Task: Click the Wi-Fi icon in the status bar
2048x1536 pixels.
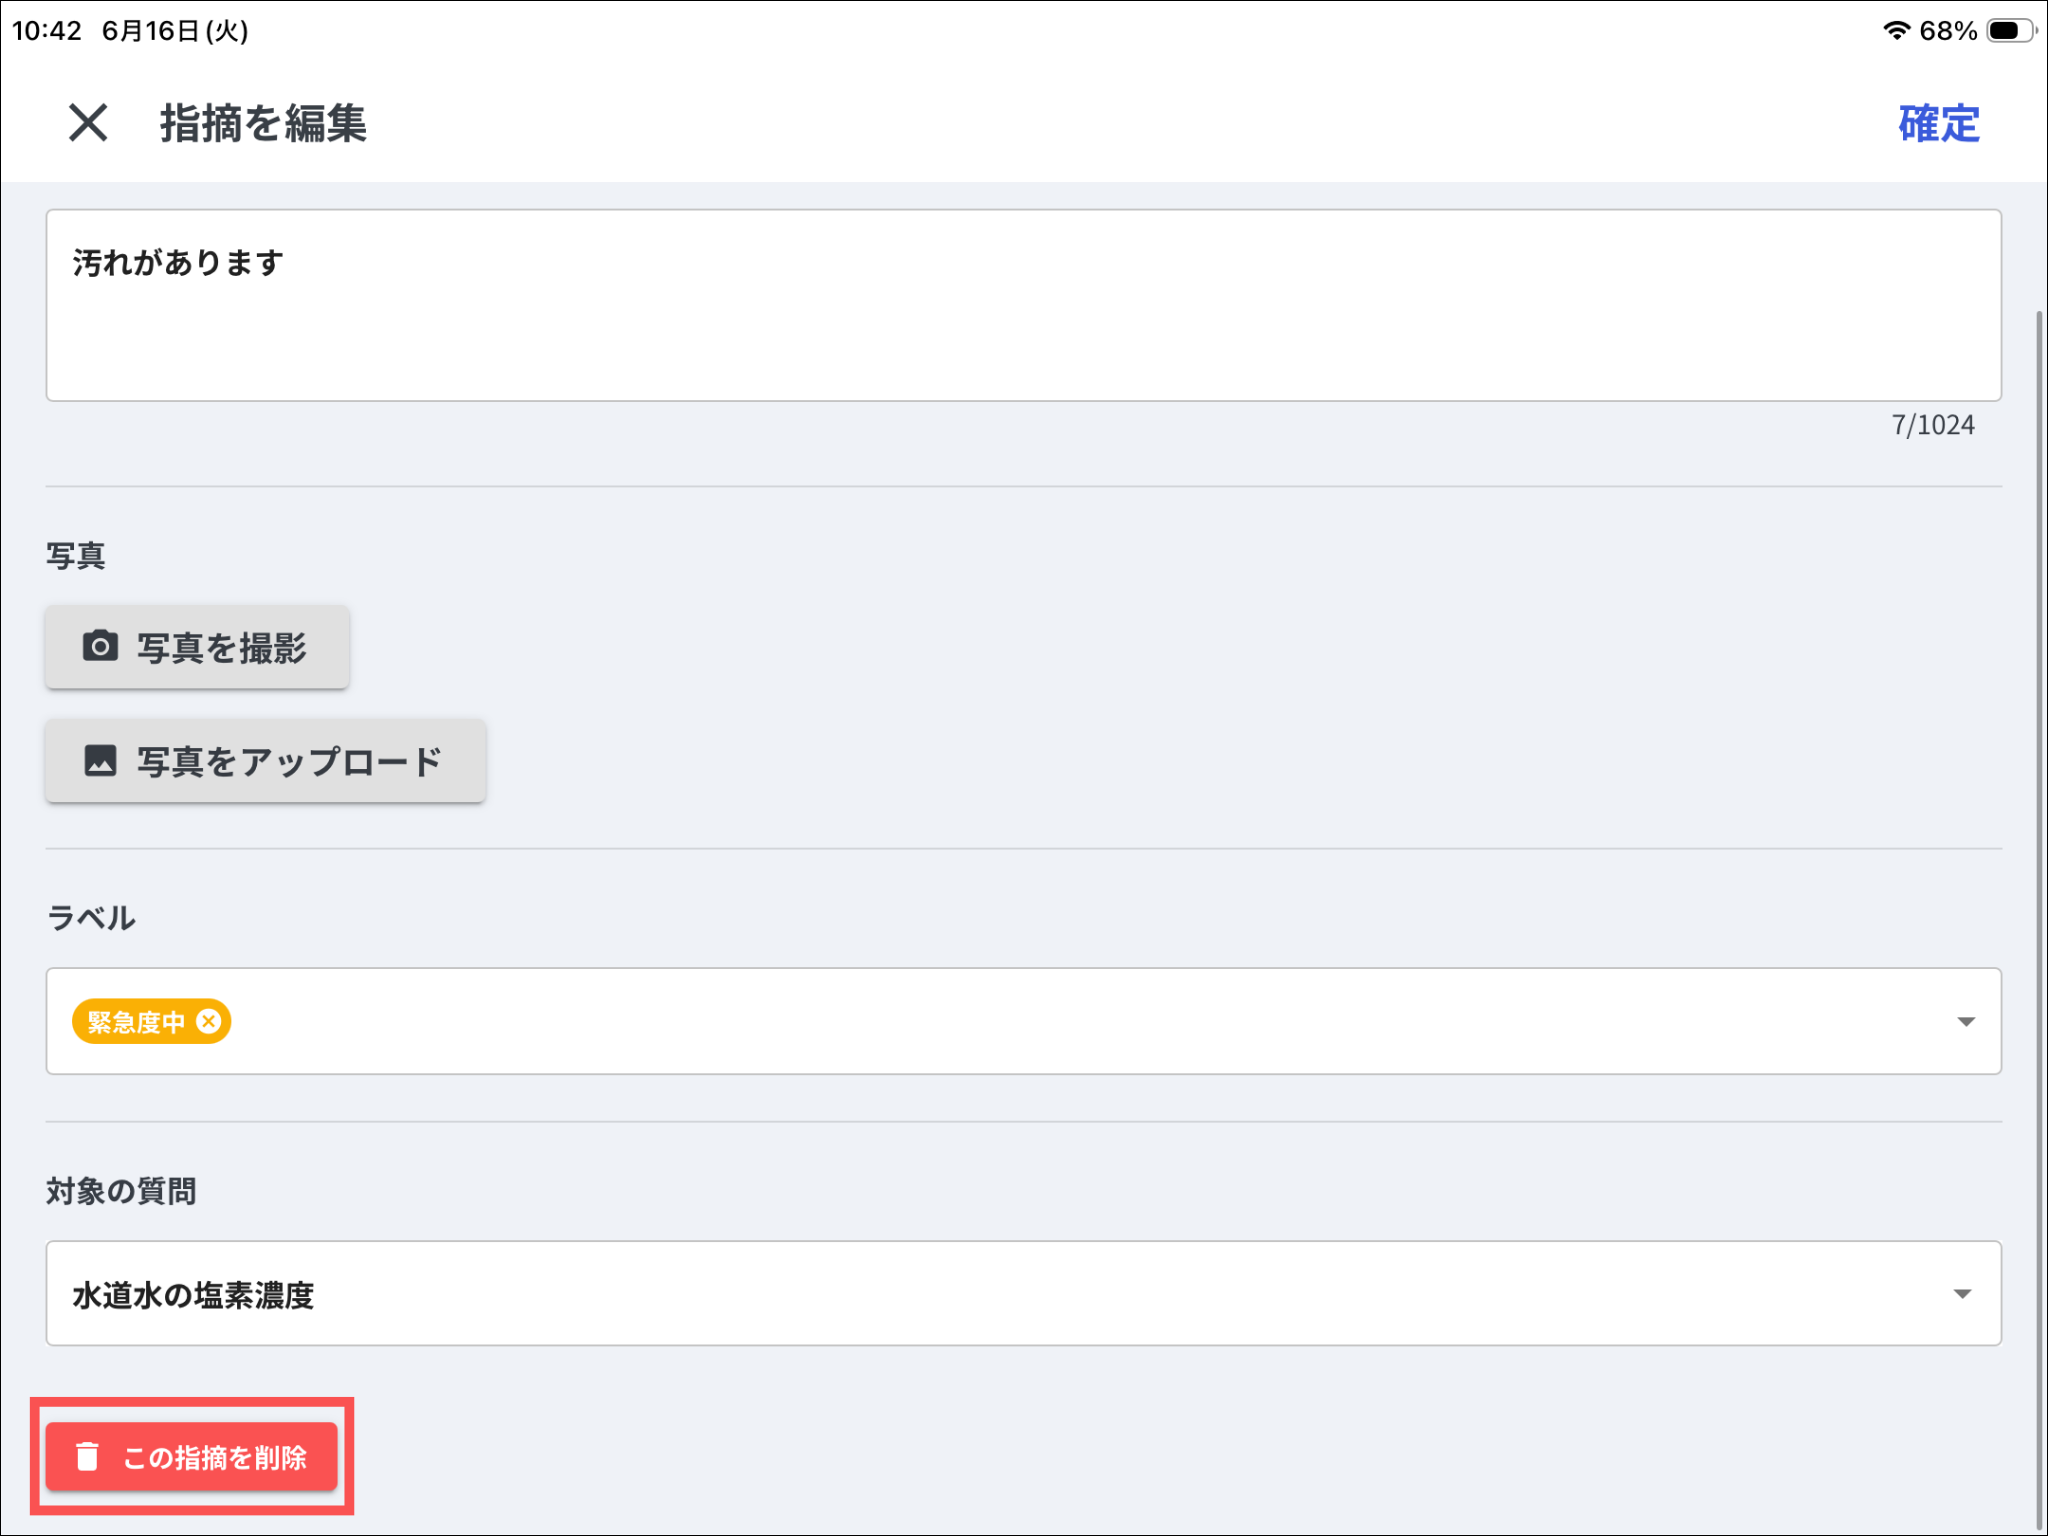Action: [x=1896, y=30]
